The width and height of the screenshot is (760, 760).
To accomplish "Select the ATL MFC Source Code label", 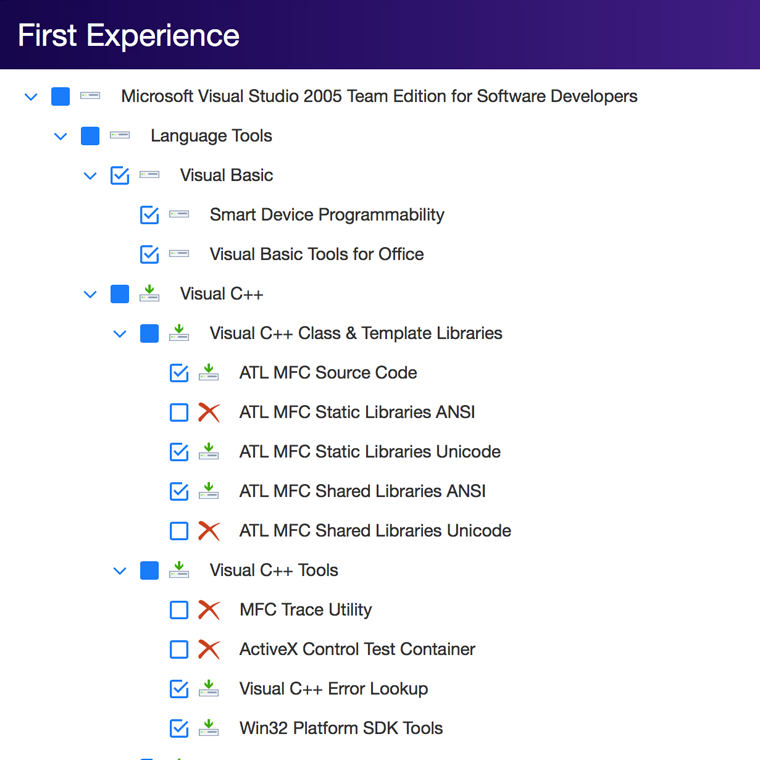I will pos(328,372).
